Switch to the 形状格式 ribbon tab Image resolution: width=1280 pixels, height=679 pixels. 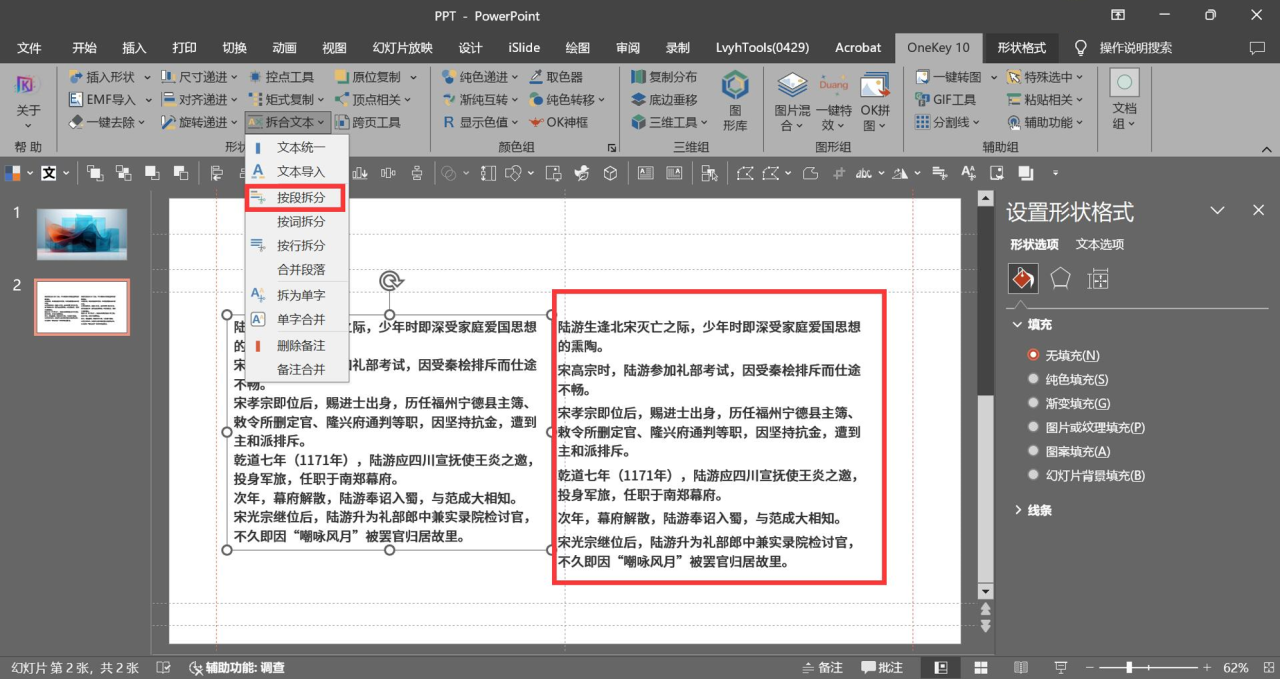click(x=1021, y=47)
